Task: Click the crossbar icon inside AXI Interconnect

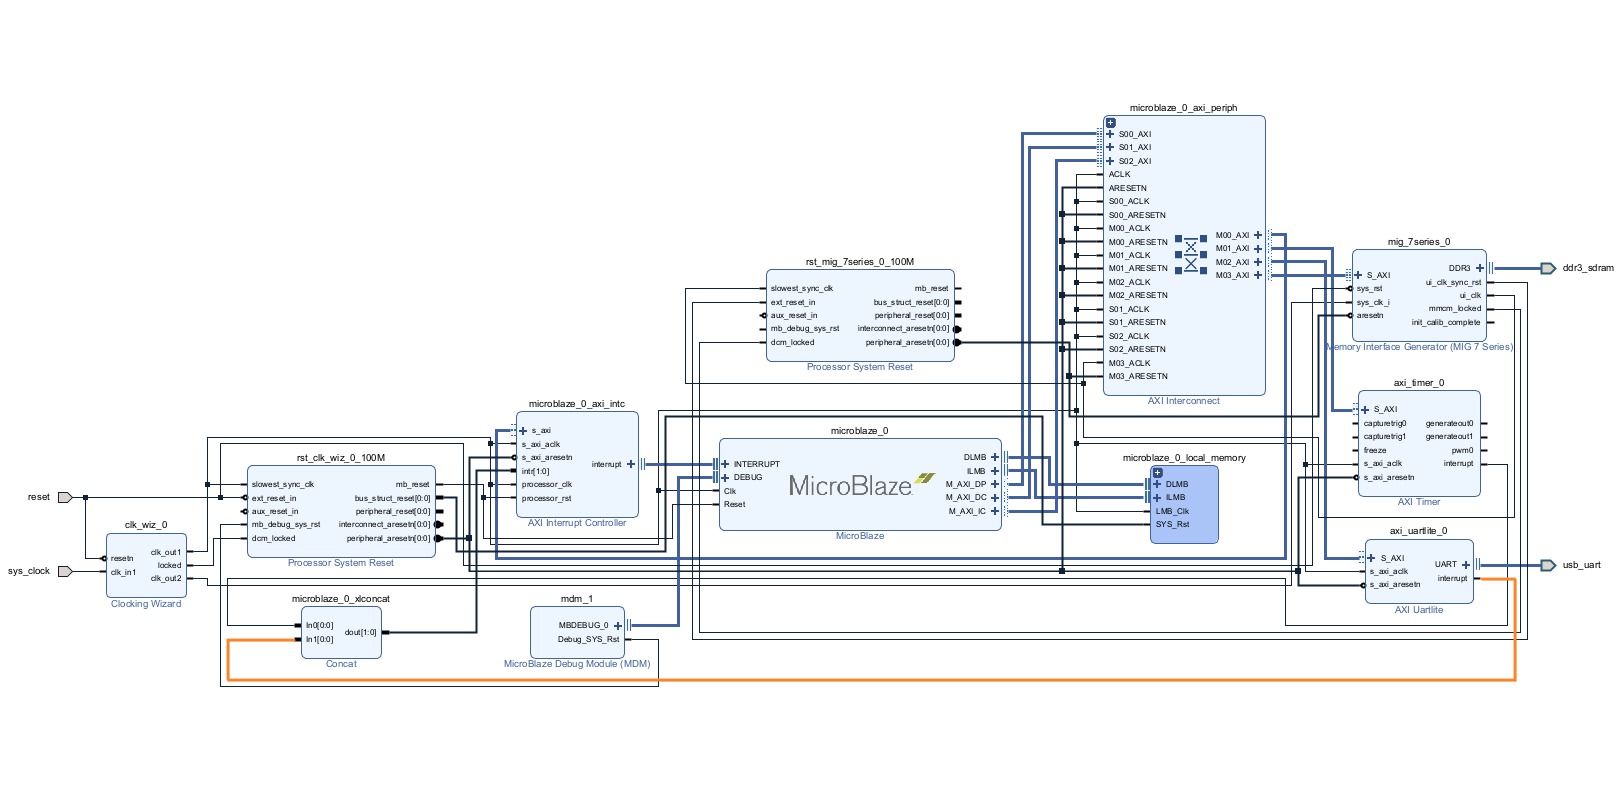Action: coord(1190,255)
